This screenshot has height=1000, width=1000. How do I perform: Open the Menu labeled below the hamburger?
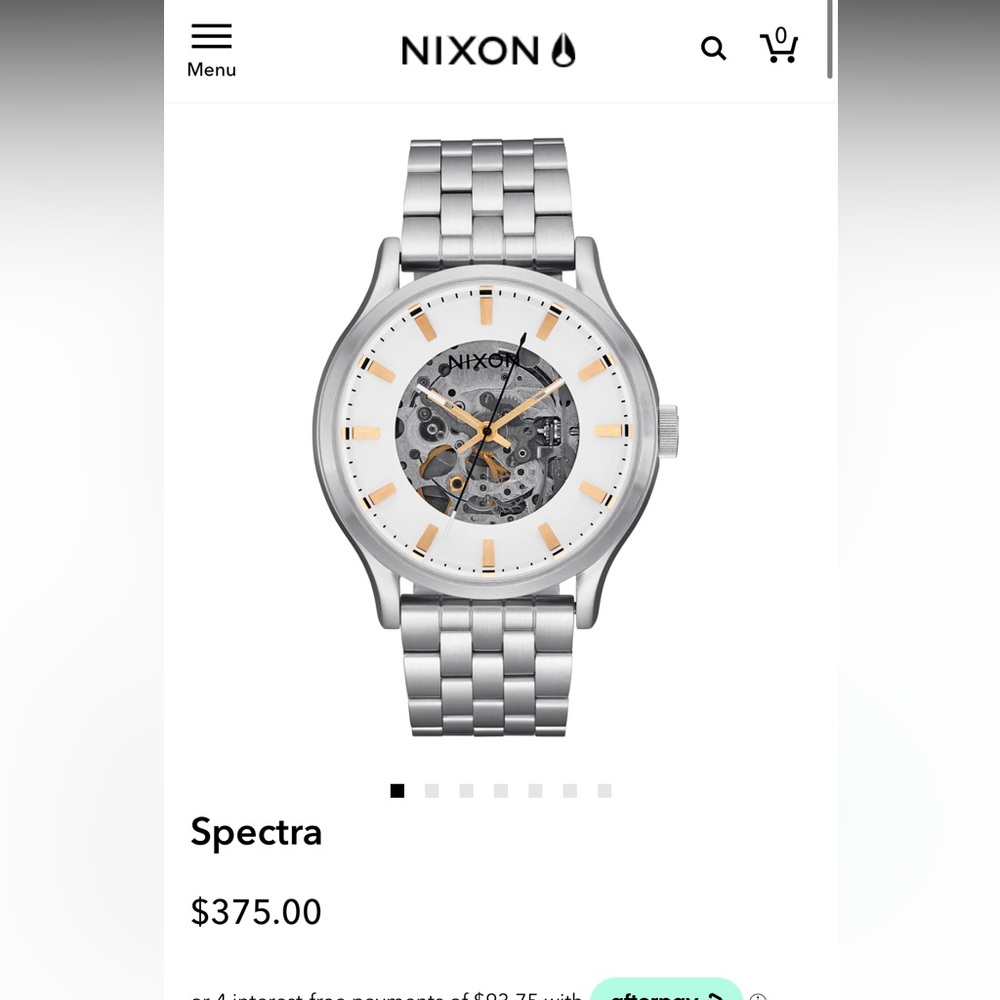(x=211, y=69)
